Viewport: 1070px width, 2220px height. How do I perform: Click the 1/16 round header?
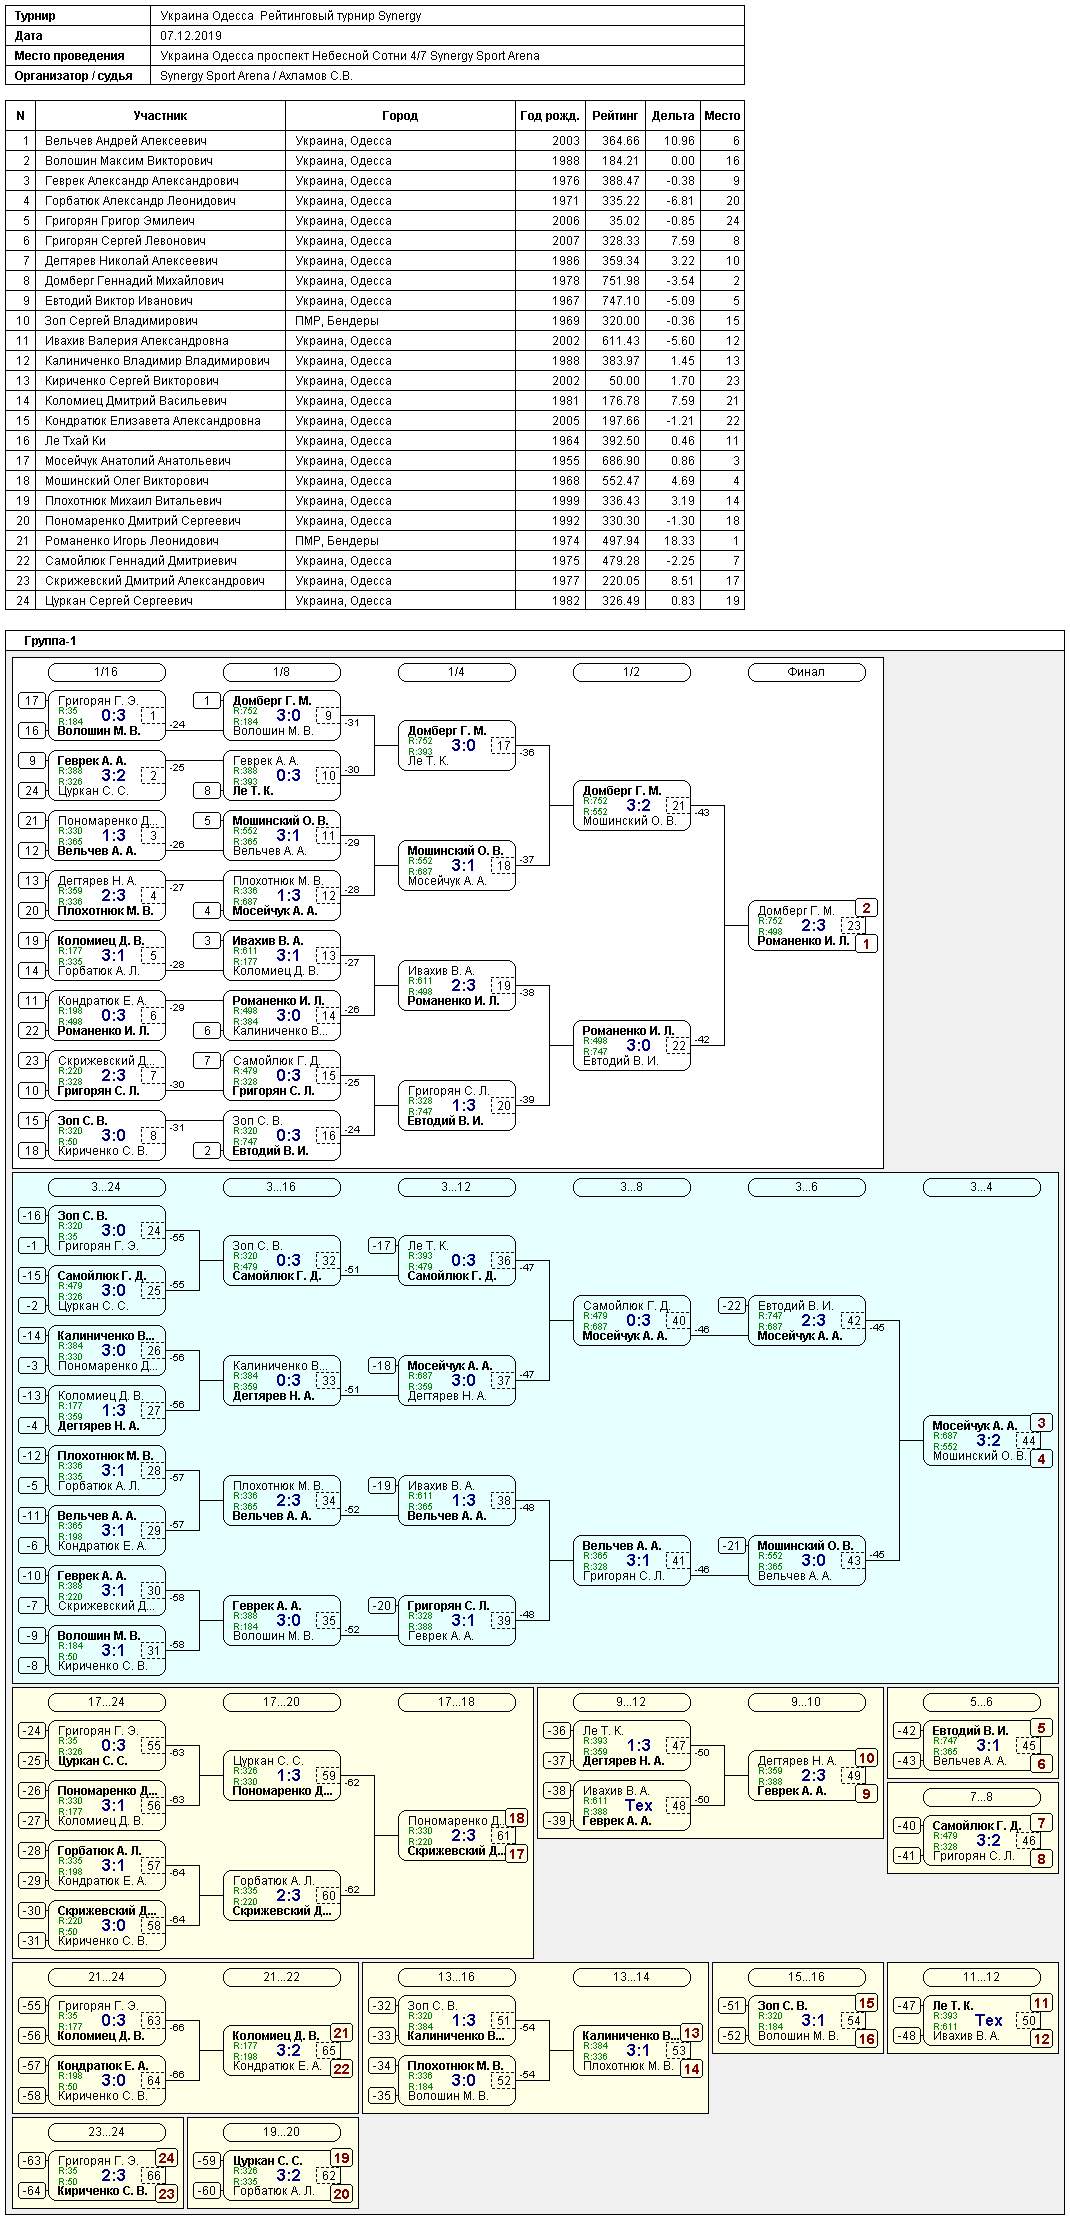[106, 672]
